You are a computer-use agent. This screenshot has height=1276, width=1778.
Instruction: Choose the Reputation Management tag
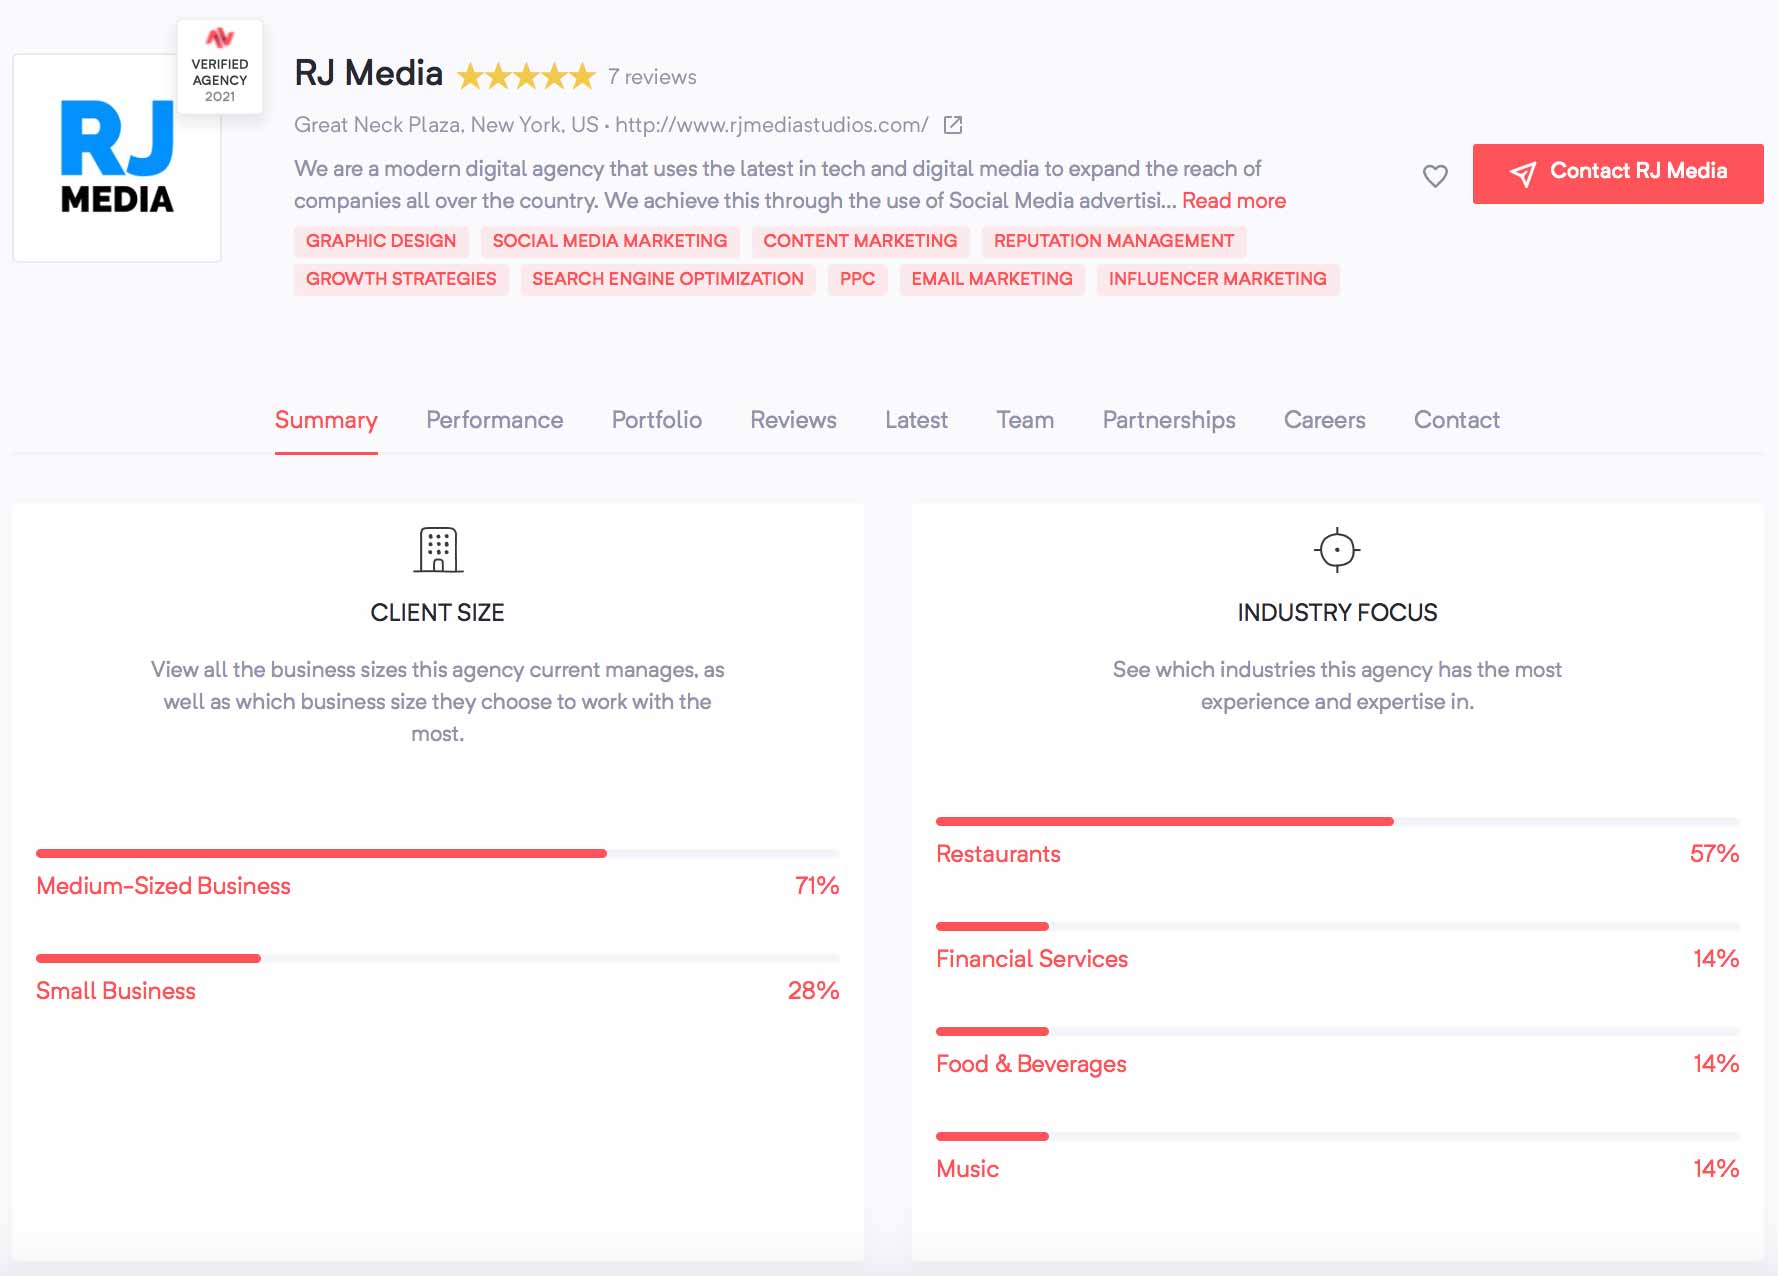pos(1114,241)
